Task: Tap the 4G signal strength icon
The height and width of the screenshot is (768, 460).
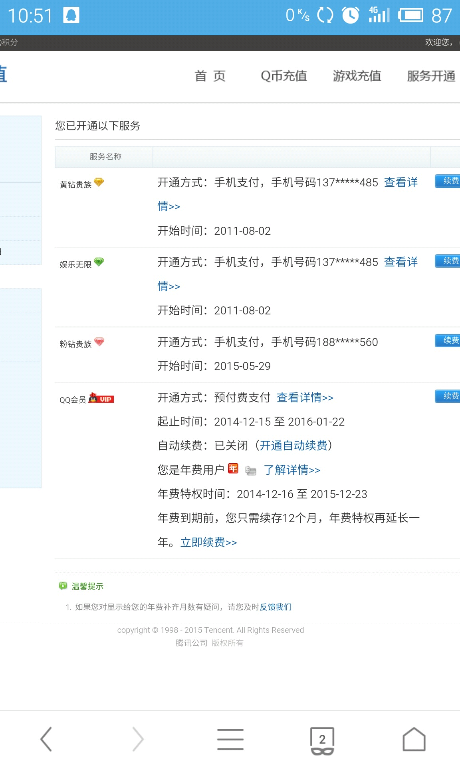Action: click(379, 15)
